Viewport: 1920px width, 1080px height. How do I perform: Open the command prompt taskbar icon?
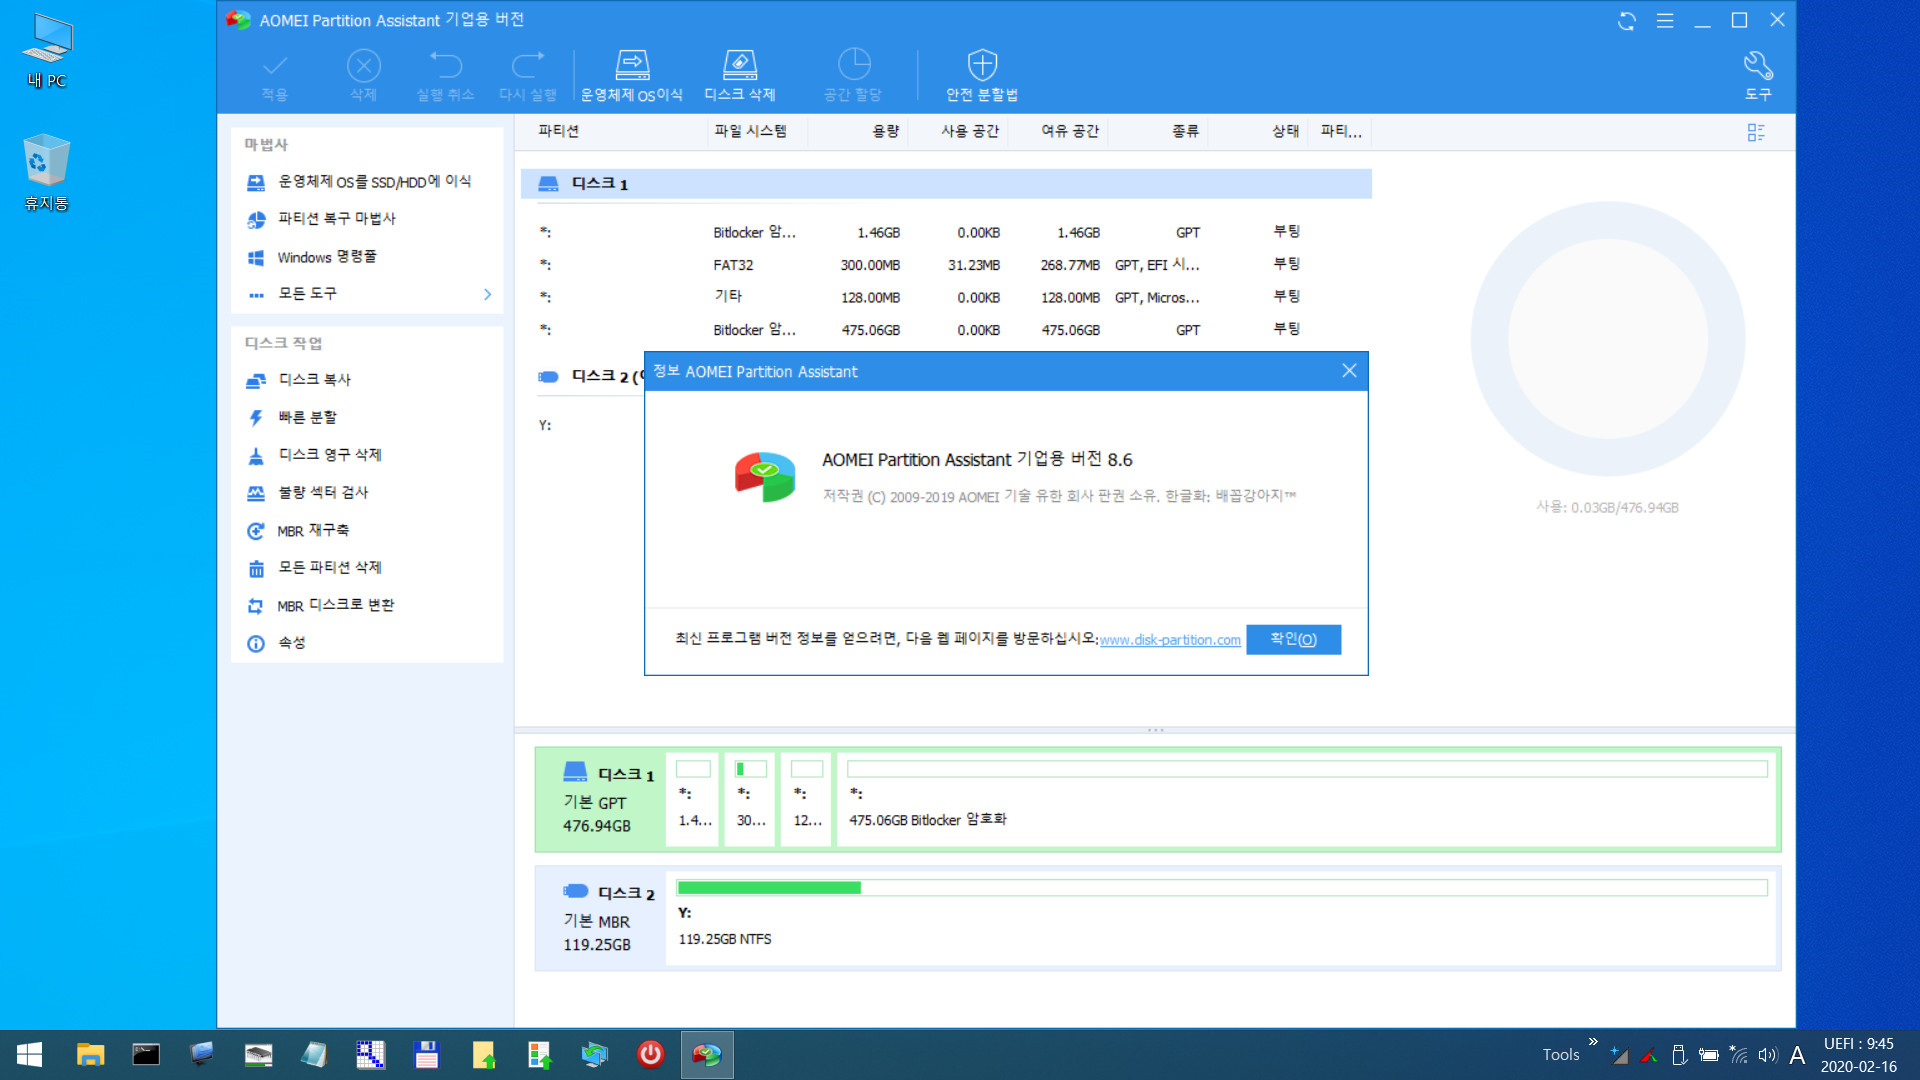[x=146, y=1055]
